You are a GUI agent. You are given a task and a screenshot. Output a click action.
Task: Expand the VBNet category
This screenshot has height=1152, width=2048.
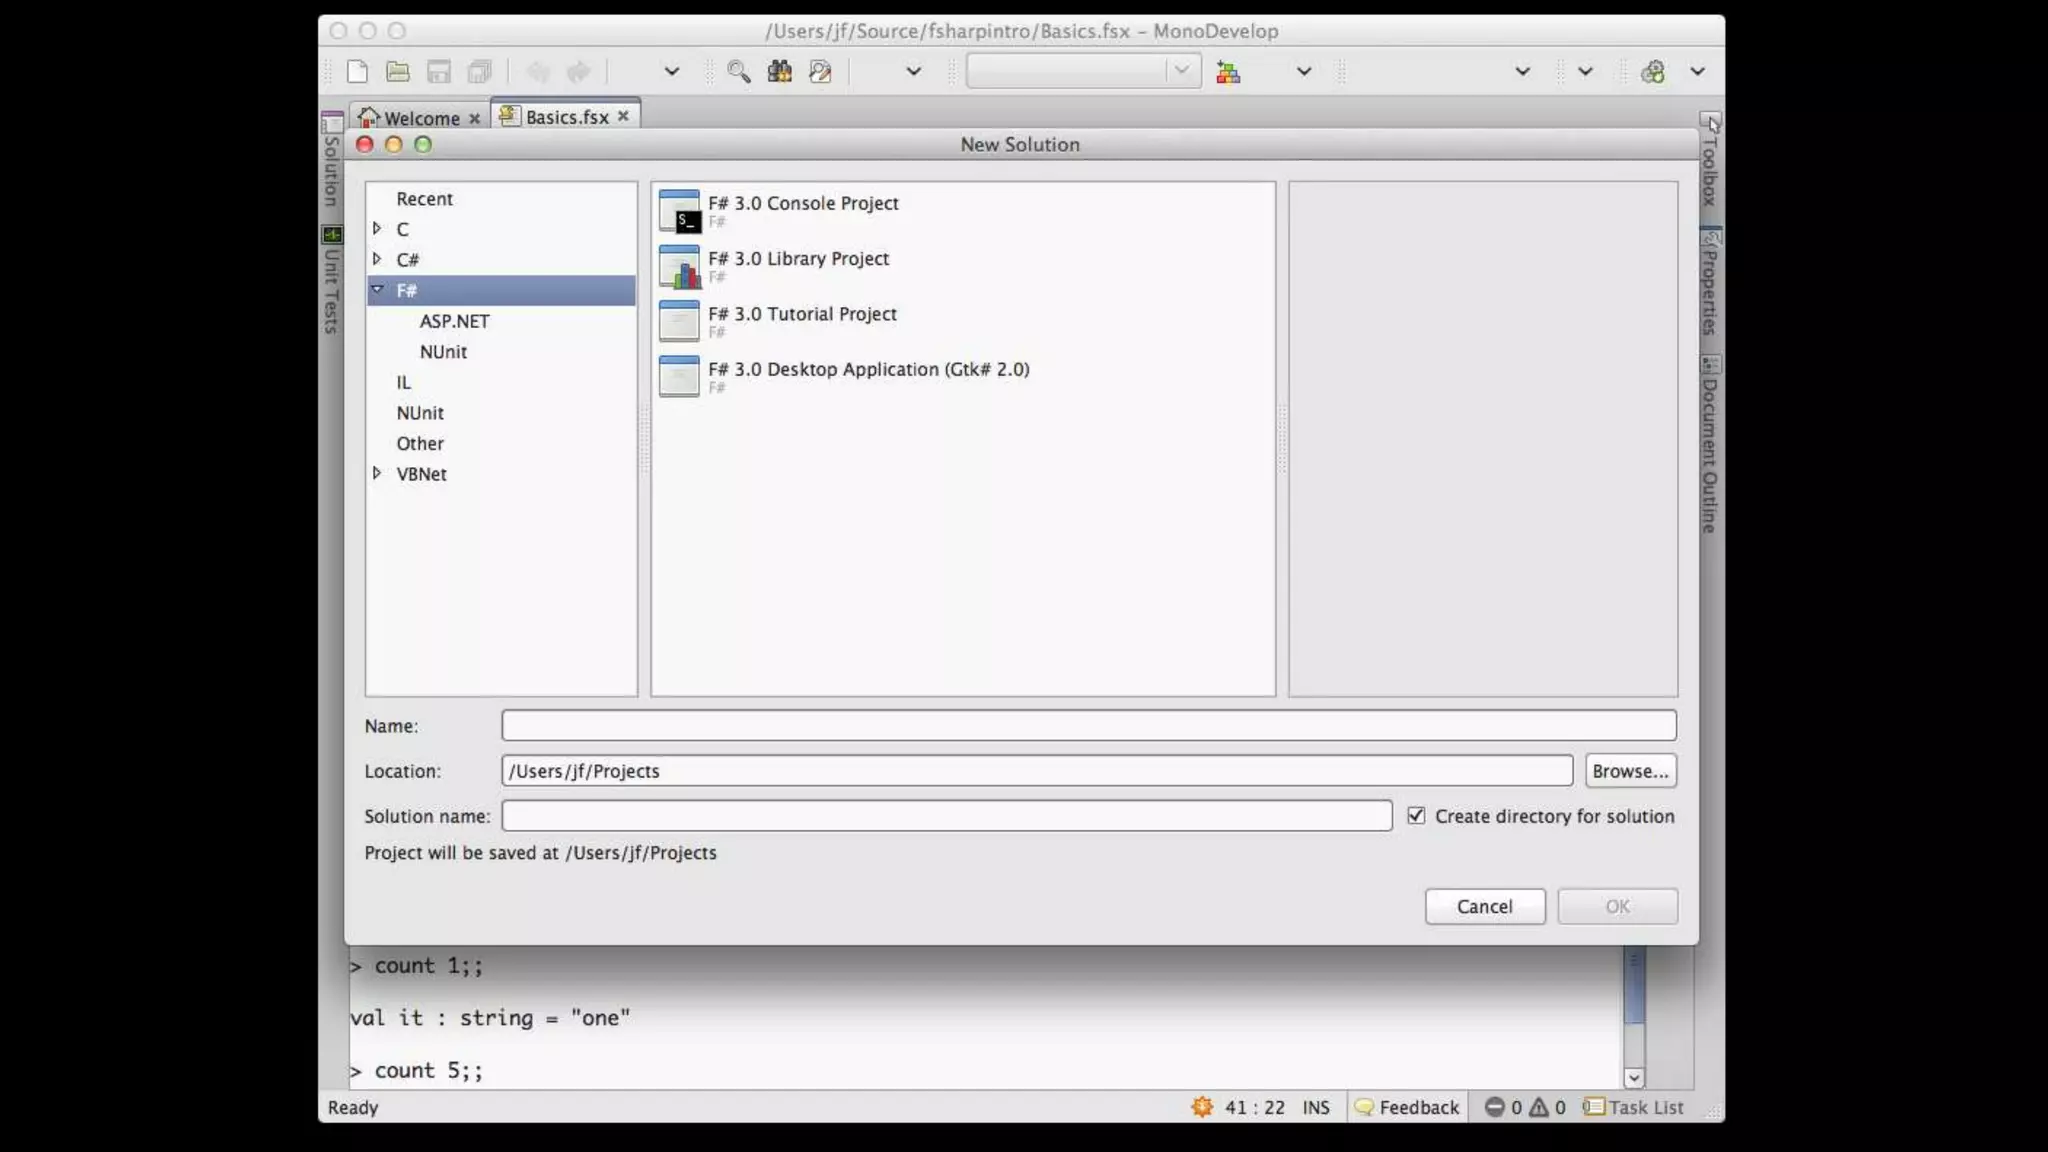(x=377, y=473)
